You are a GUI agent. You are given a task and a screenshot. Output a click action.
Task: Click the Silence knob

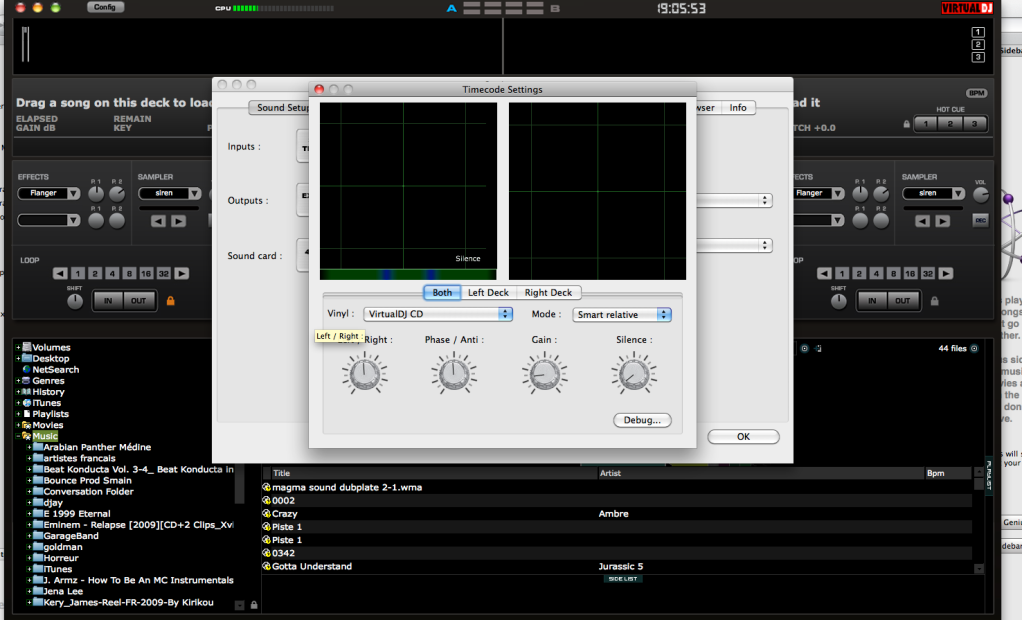(634, 374)
